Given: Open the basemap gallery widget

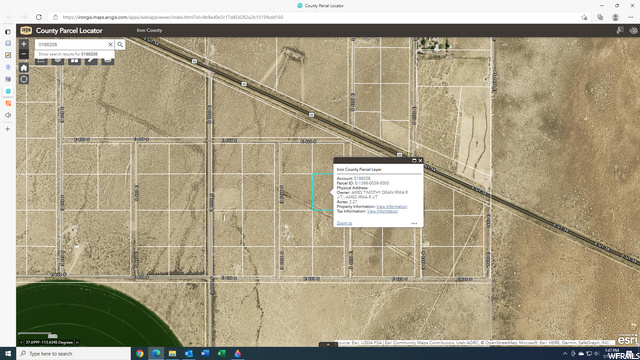Looking at the screenshot, I should coord(74,61).
